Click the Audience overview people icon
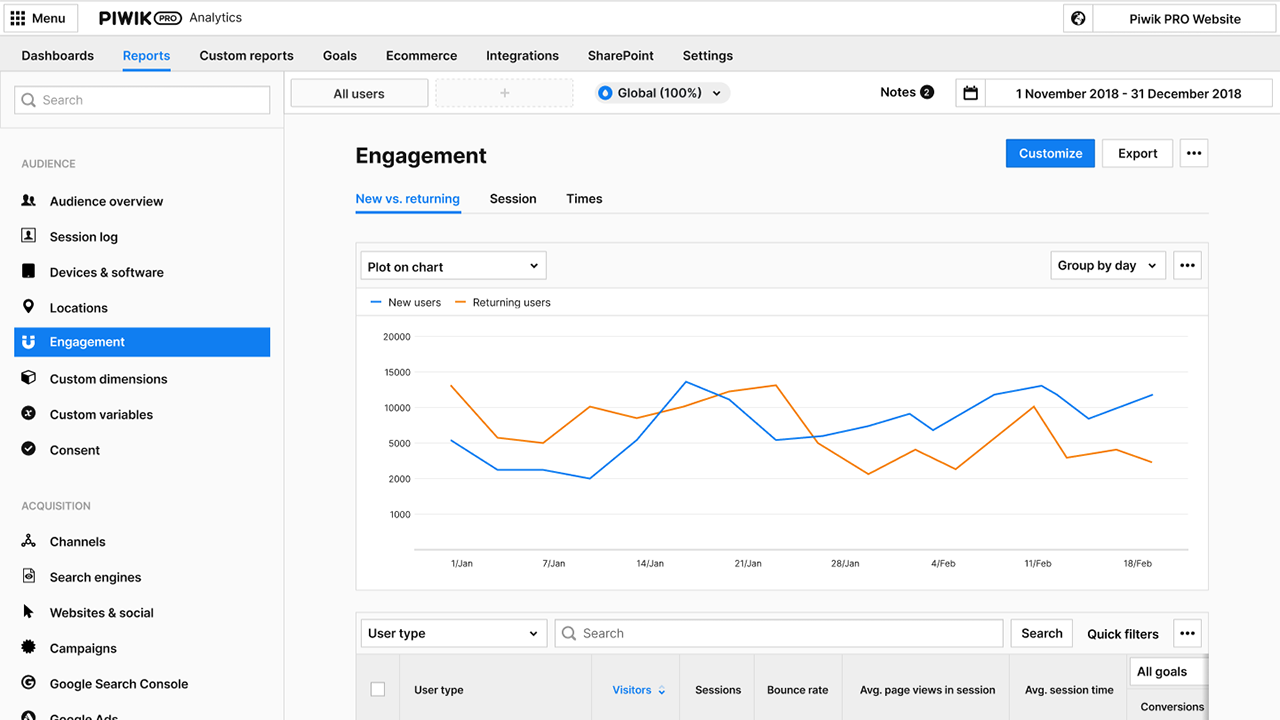The width and height of the screenshot is (1280, 720). pyautogui.click(x=29, y=201)
